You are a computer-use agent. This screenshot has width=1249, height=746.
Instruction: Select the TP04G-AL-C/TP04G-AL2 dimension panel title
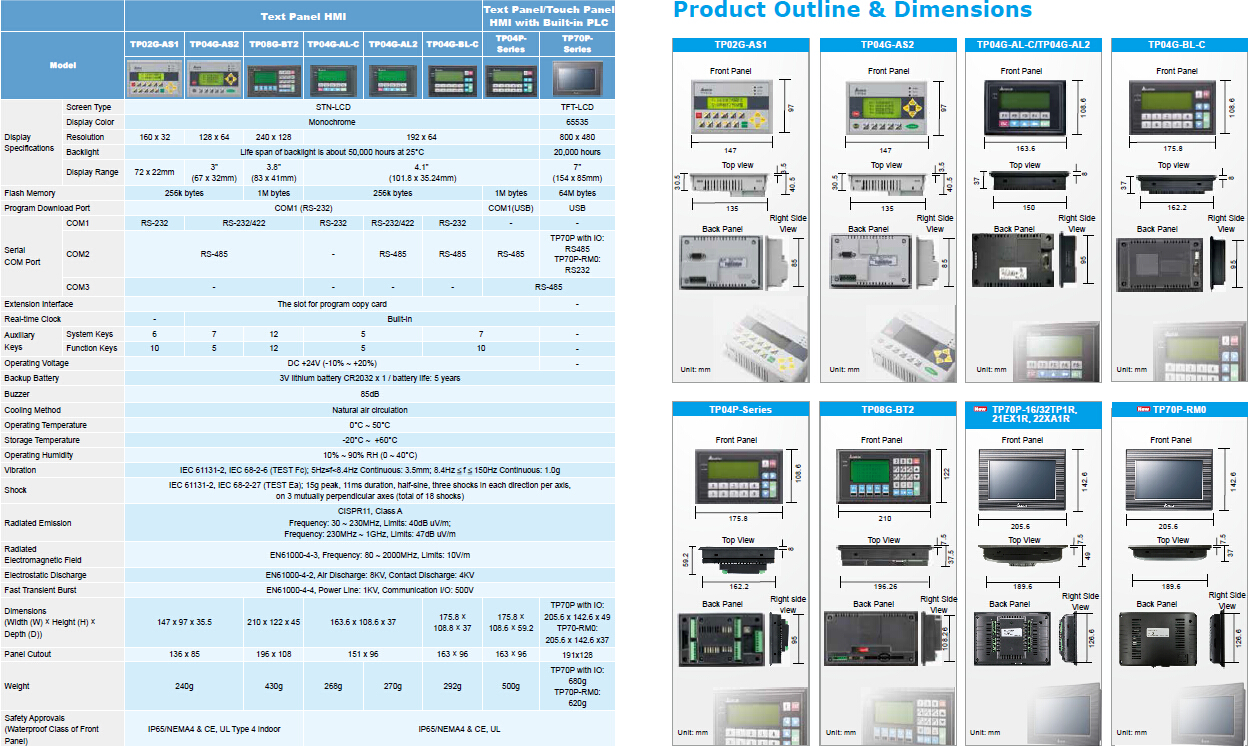[x=1034, y=45]
